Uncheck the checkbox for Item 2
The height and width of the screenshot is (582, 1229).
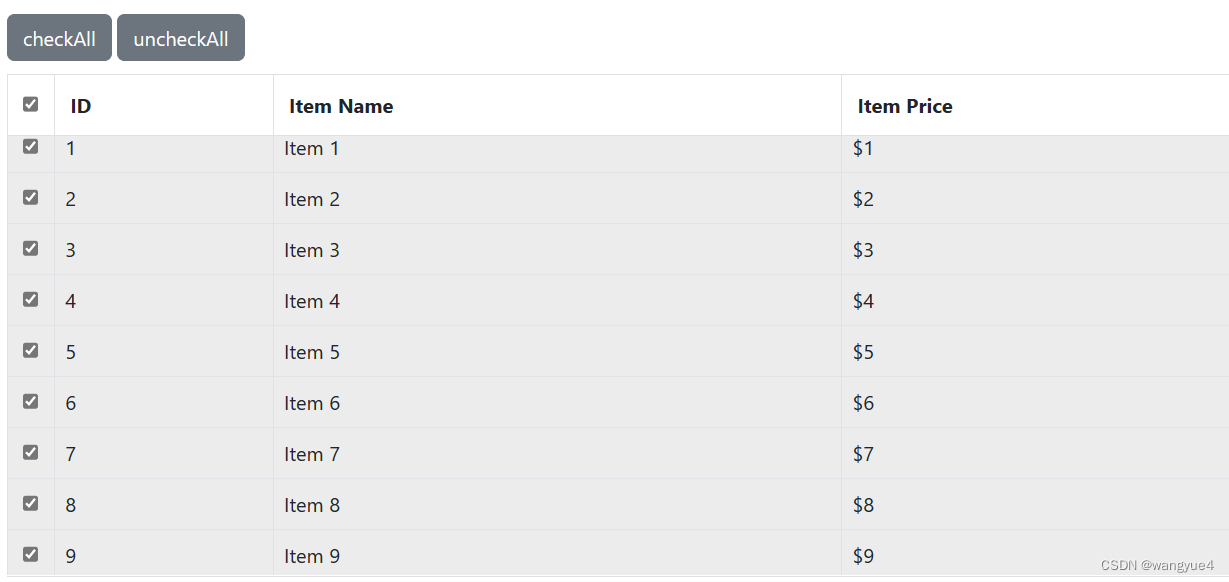click(30, 196)
